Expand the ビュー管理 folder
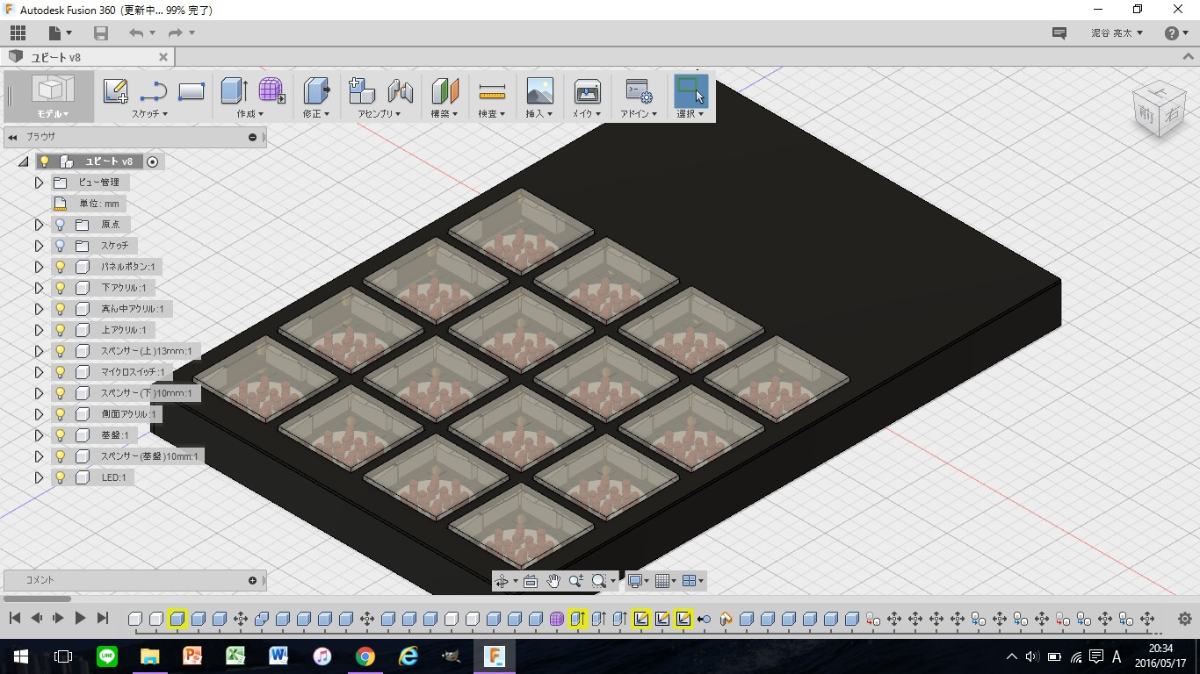 click(40, 183)
